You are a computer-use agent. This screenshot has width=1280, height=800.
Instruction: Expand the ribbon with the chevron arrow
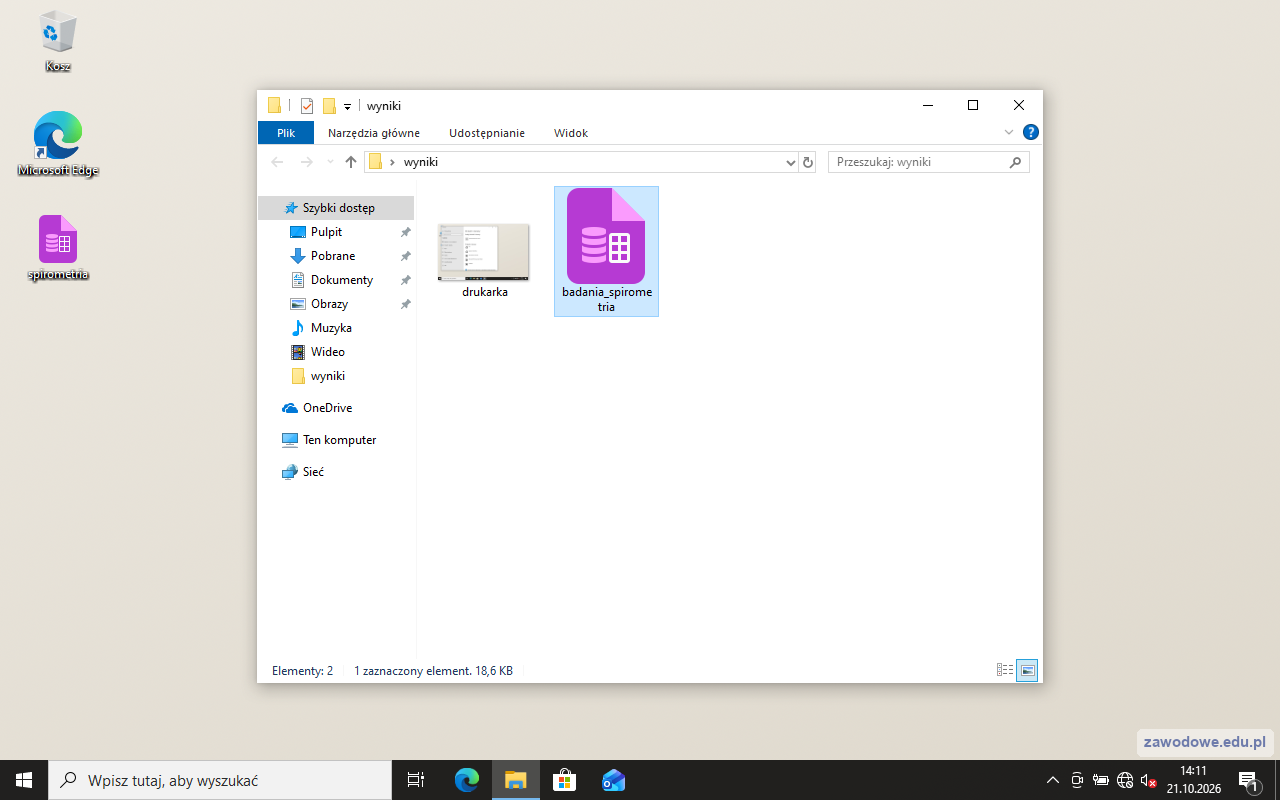pyautogui.click(x=1009, y=132)
